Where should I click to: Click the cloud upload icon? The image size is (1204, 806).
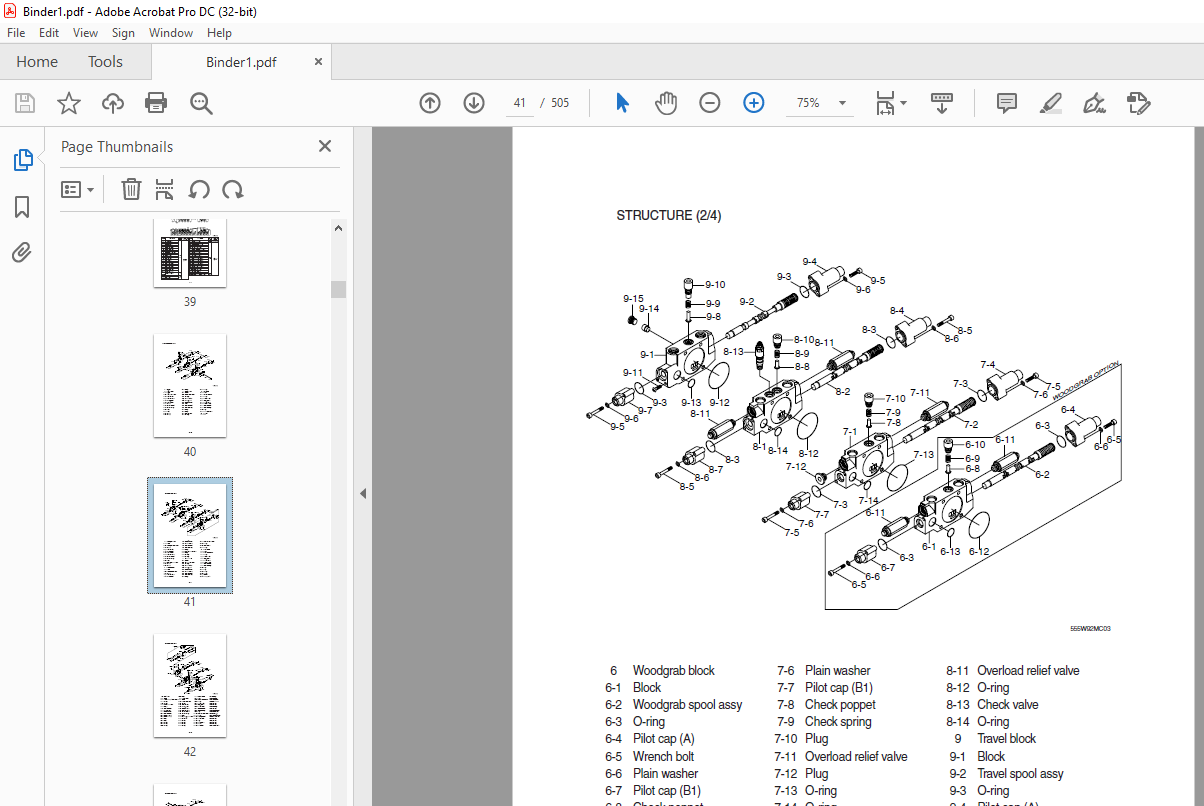tap(113, 103)
